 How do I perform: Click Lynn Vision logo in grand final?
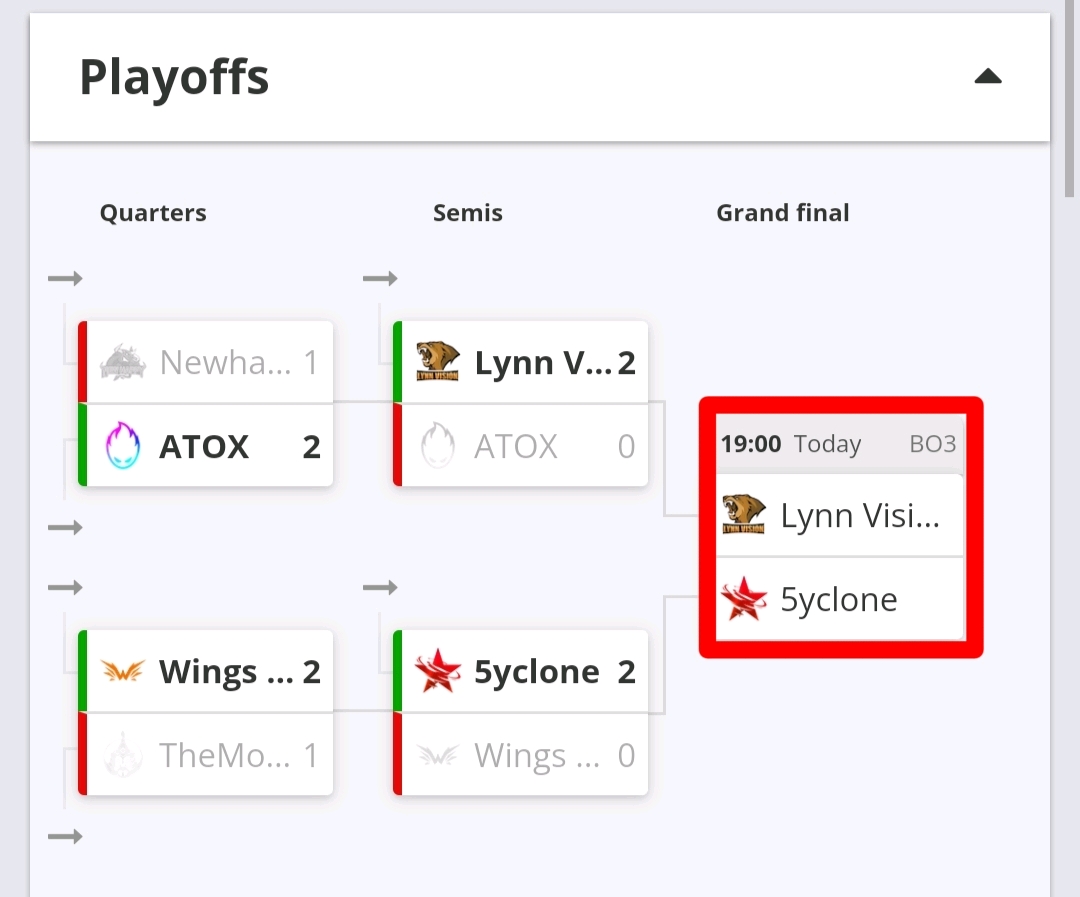point(744,515)
